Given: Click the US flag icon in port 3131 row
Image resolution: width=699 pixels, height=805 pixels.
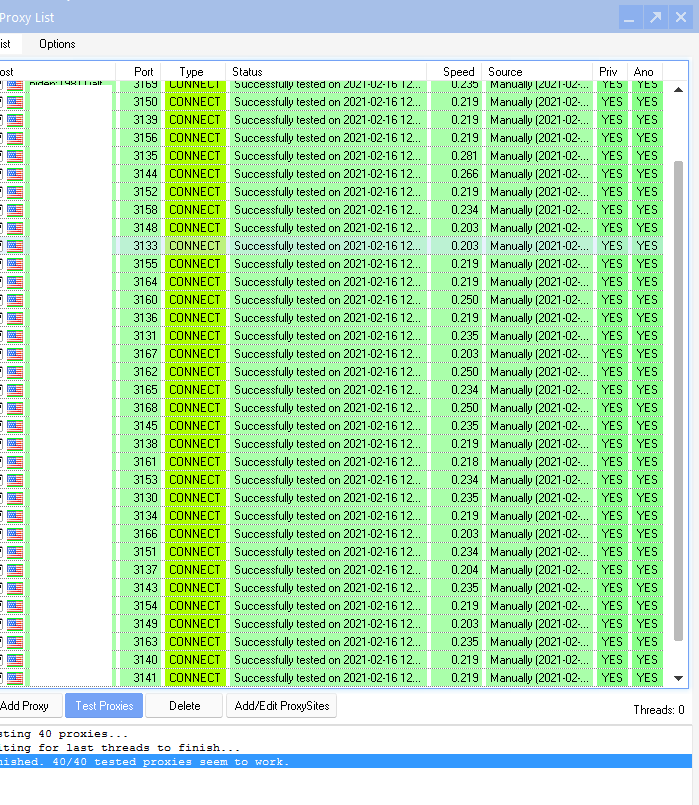Looking at the screenshot, I should point(15,336).
